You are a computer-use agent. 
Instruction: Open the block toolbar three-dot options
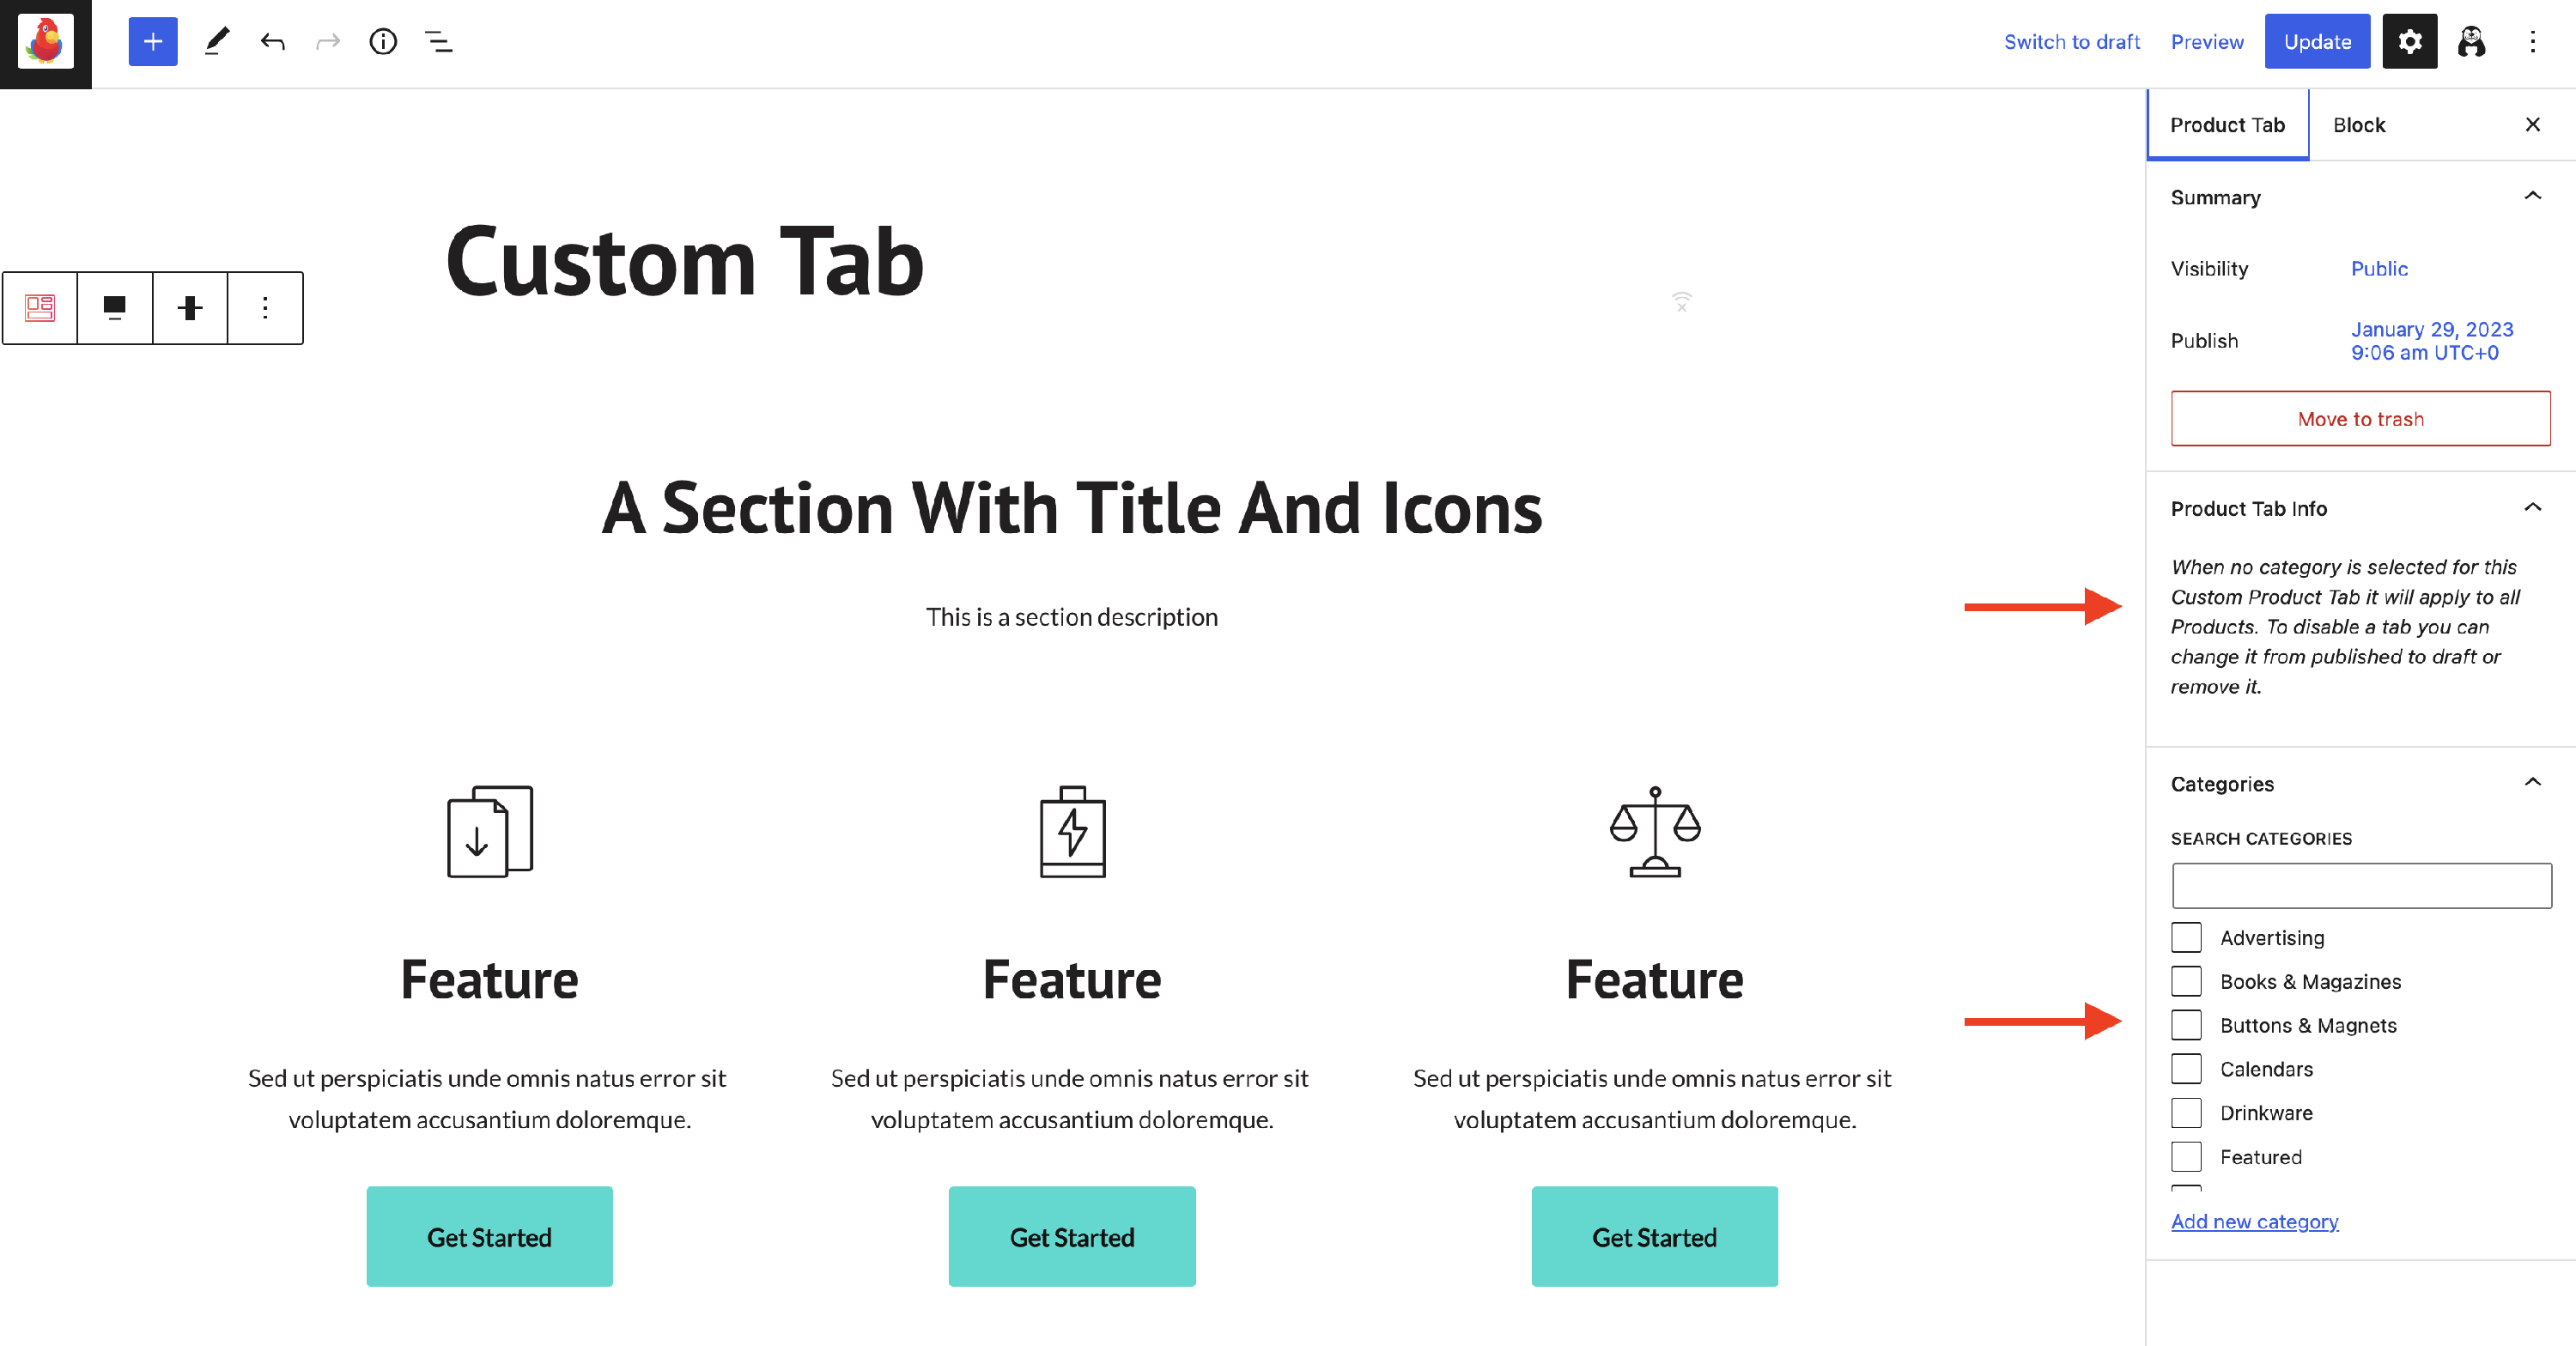click(x=265, y=308)
